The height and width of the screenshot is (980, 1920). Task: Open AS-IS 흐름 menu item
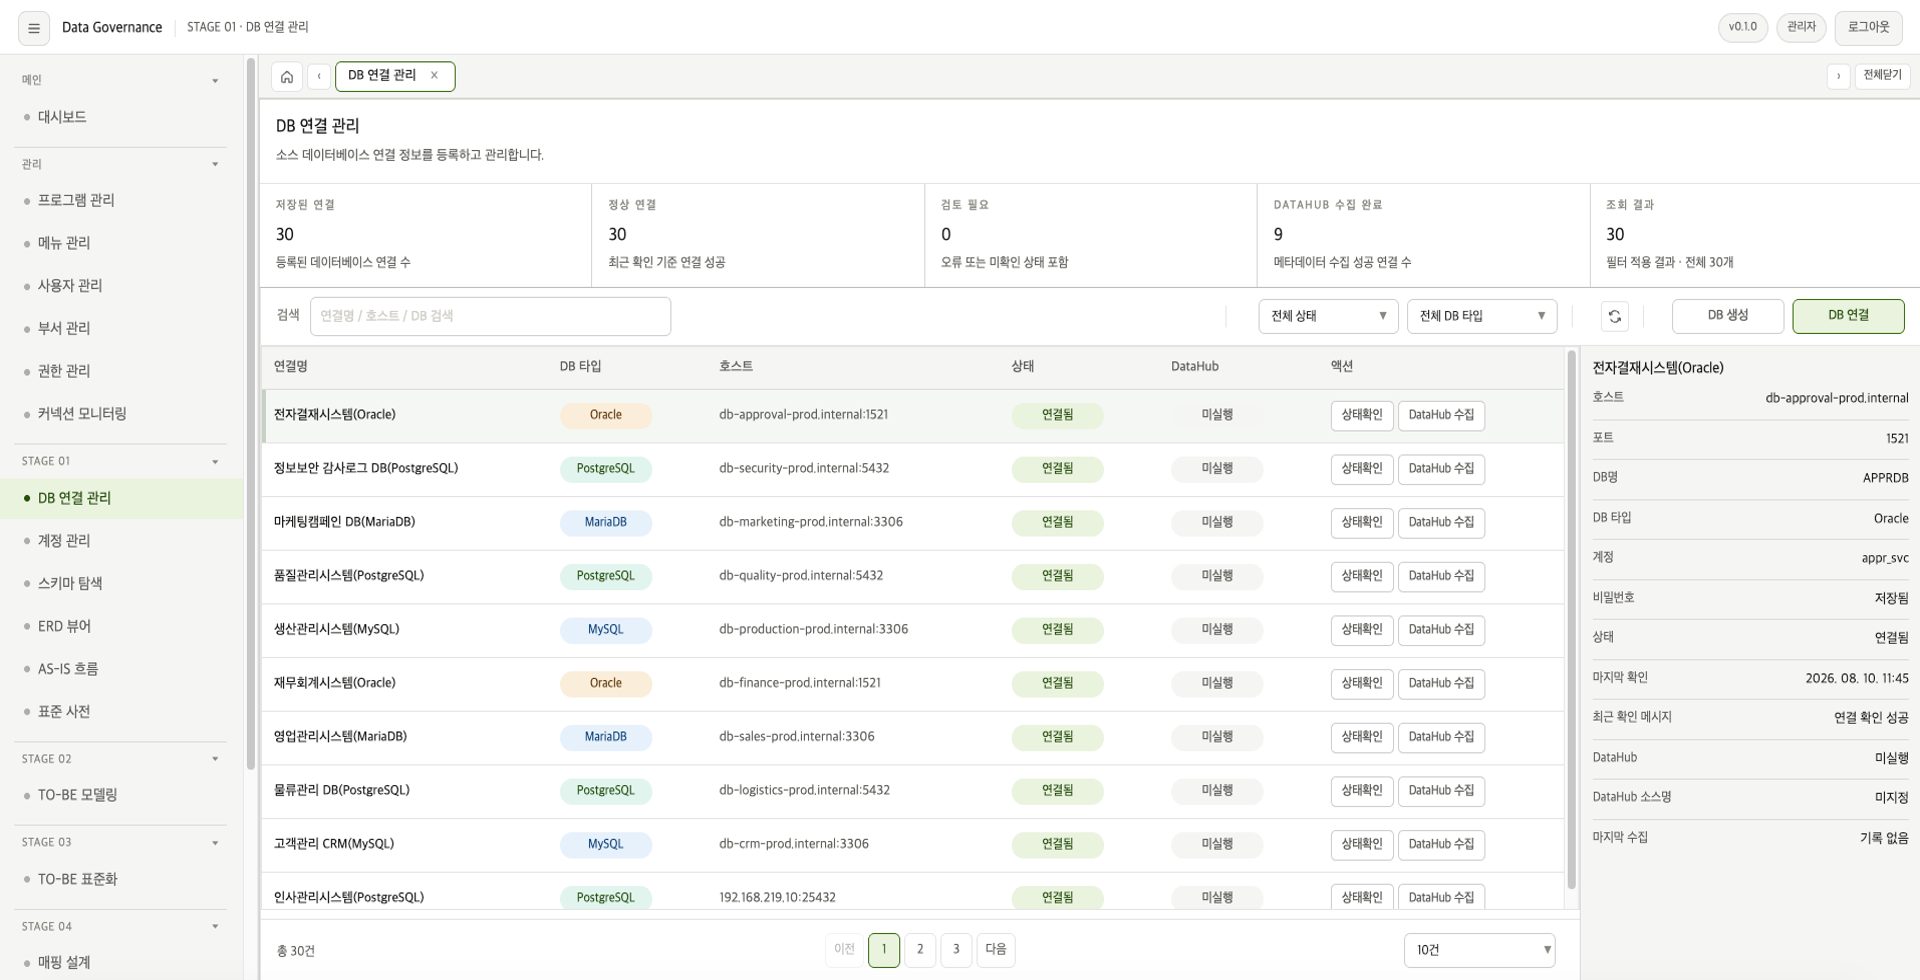coord(122,669)
